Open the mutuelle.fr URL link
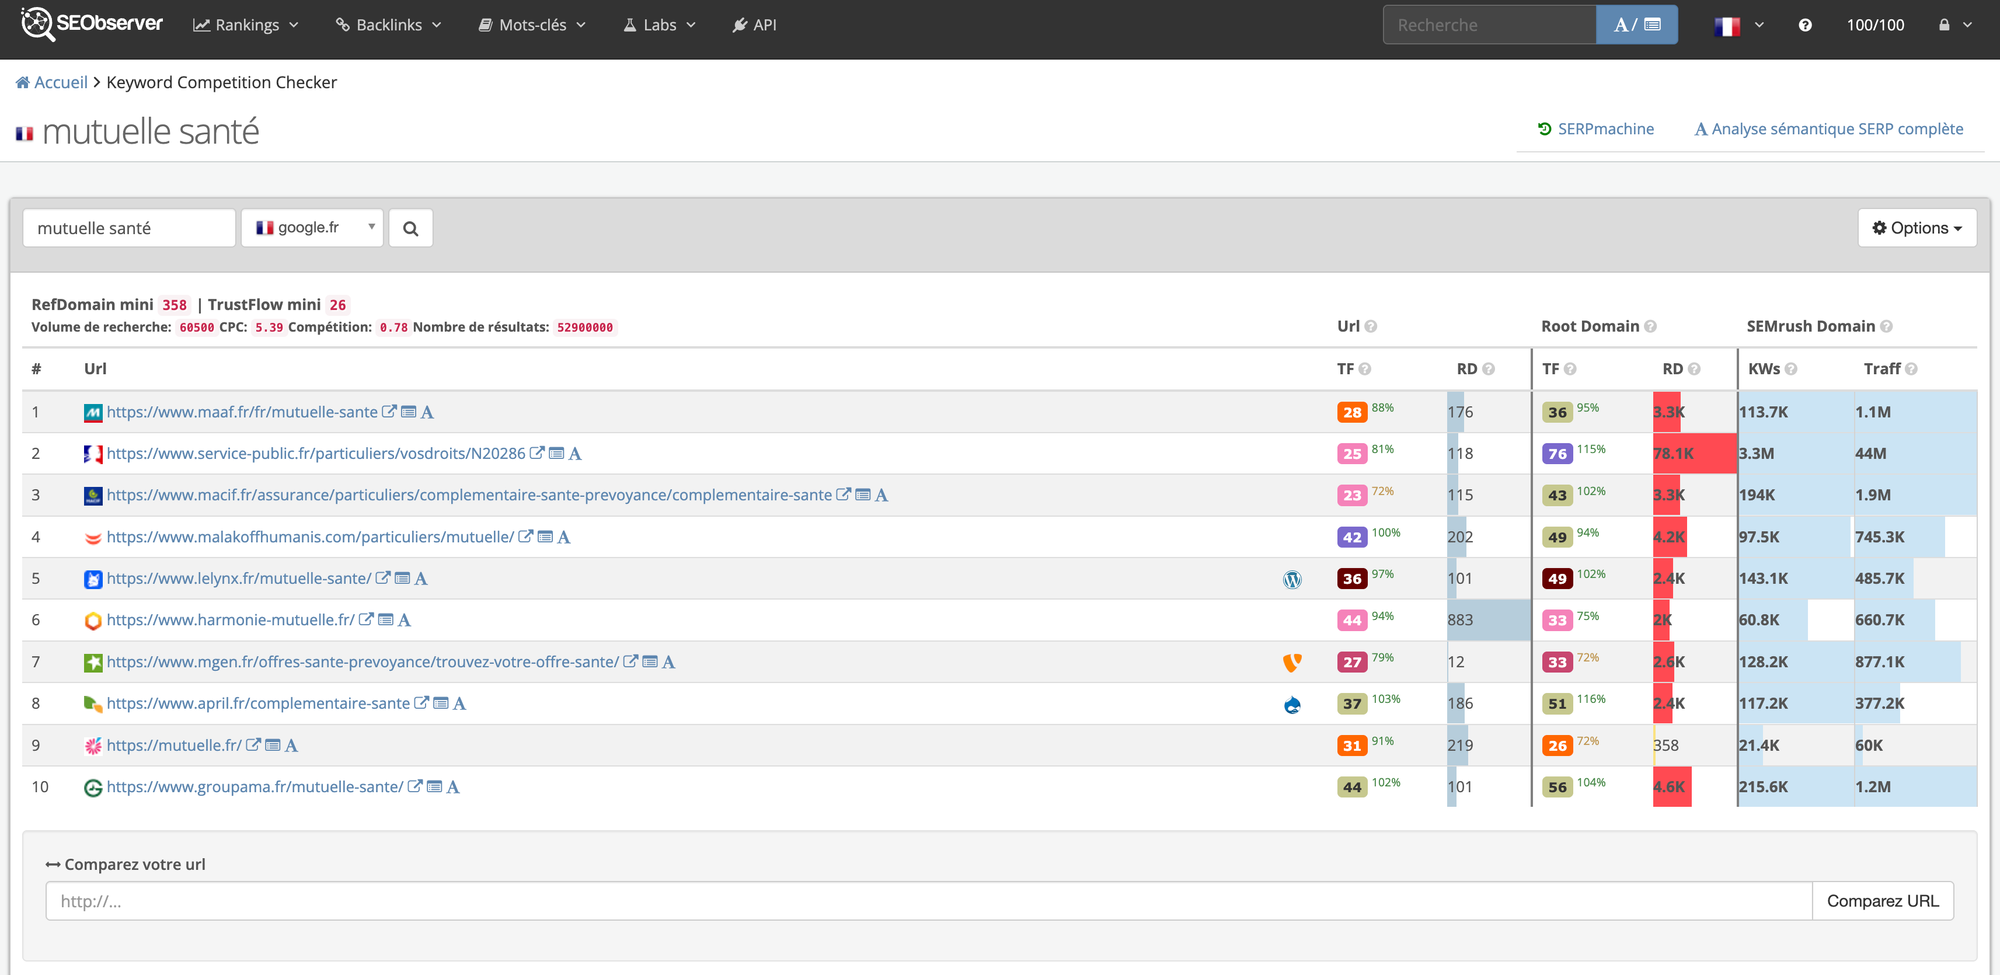The width and height of the screenshot is (2000, 975). coord(174,745)
